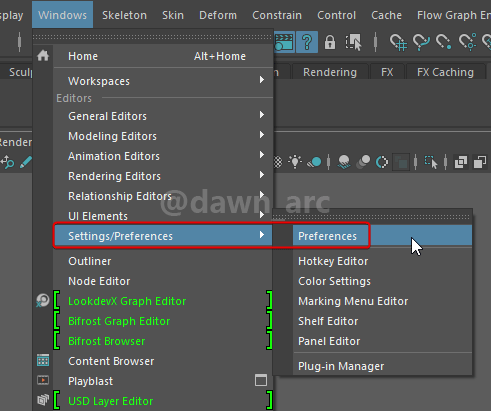This screenshot has width=491, height=411.
Task: Click the question mark help icon
Action: [x=307, y=42]
